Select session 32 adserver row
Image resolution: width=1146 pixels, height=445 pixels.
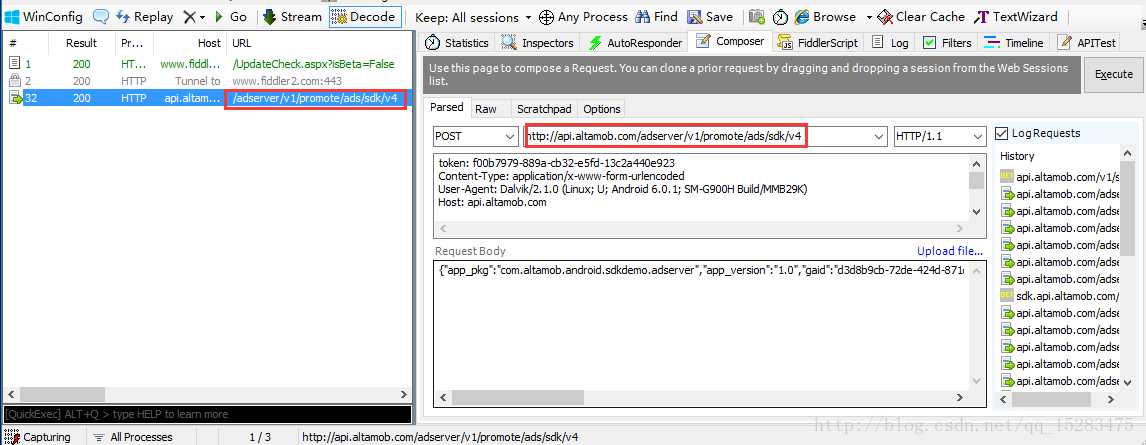[x=208, y=98]
